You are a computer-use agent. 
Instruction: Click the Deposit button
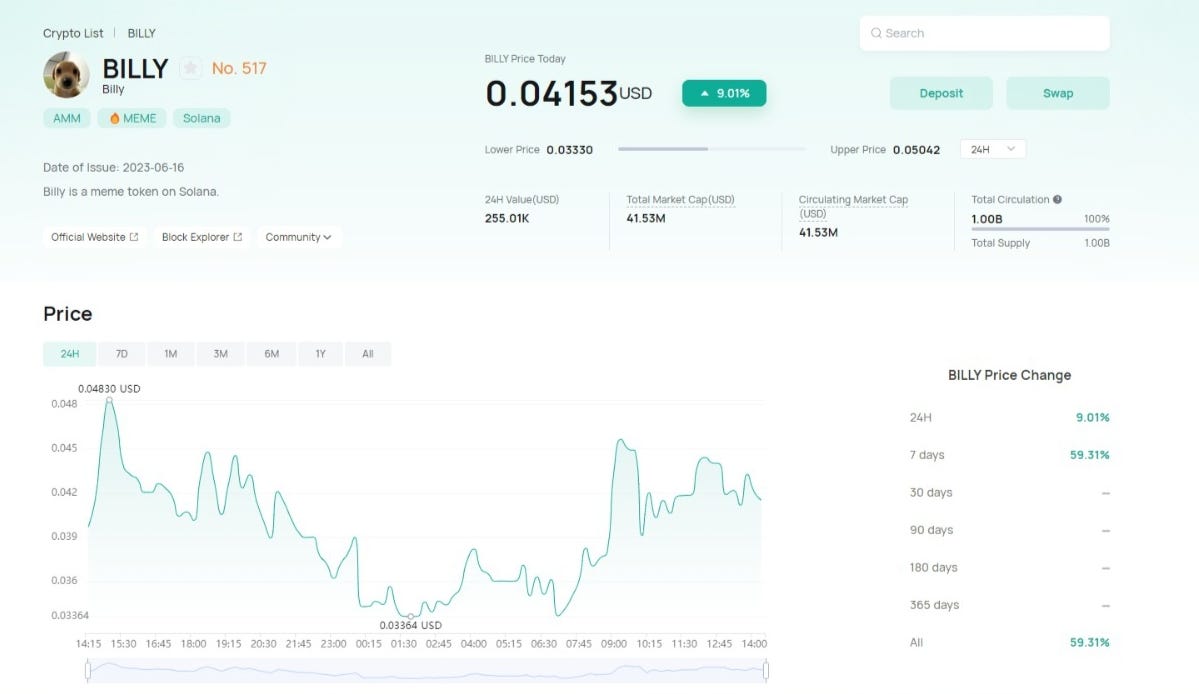939,92
